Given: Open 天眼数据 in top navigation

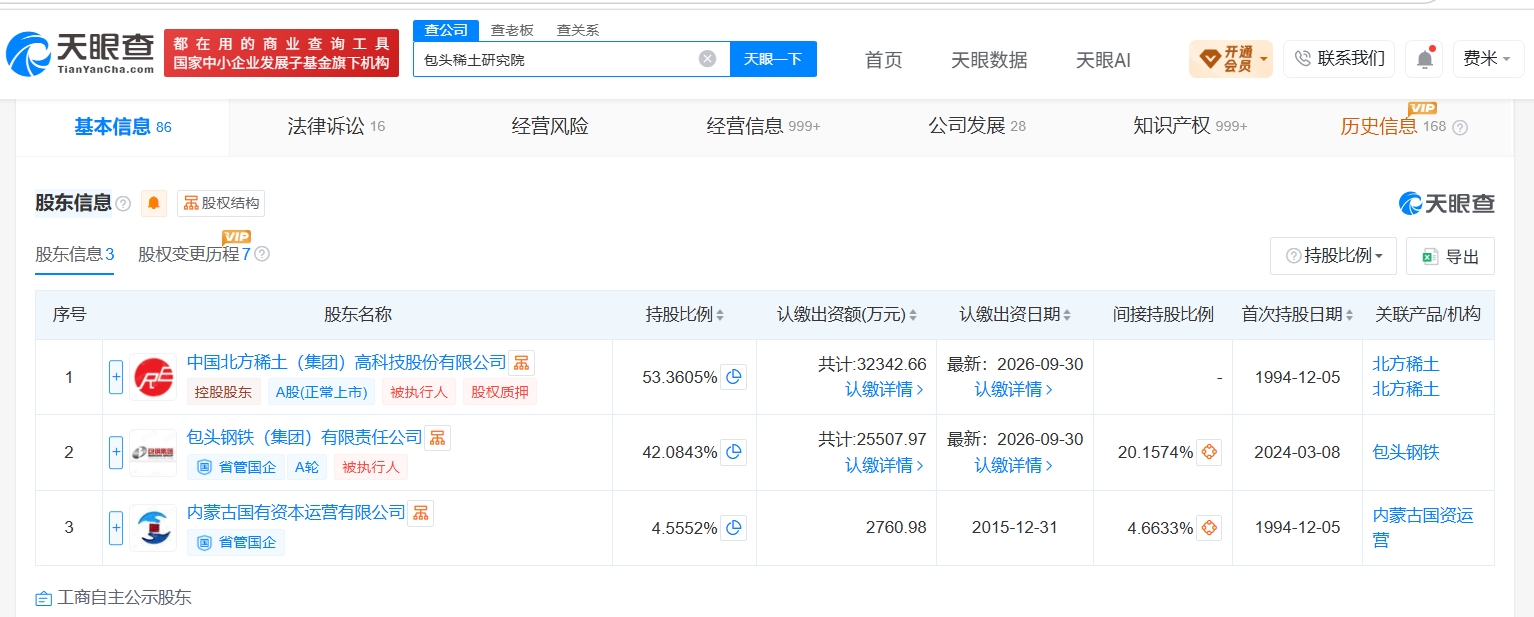Looking at the screenshot, I should tap(989, 60).
